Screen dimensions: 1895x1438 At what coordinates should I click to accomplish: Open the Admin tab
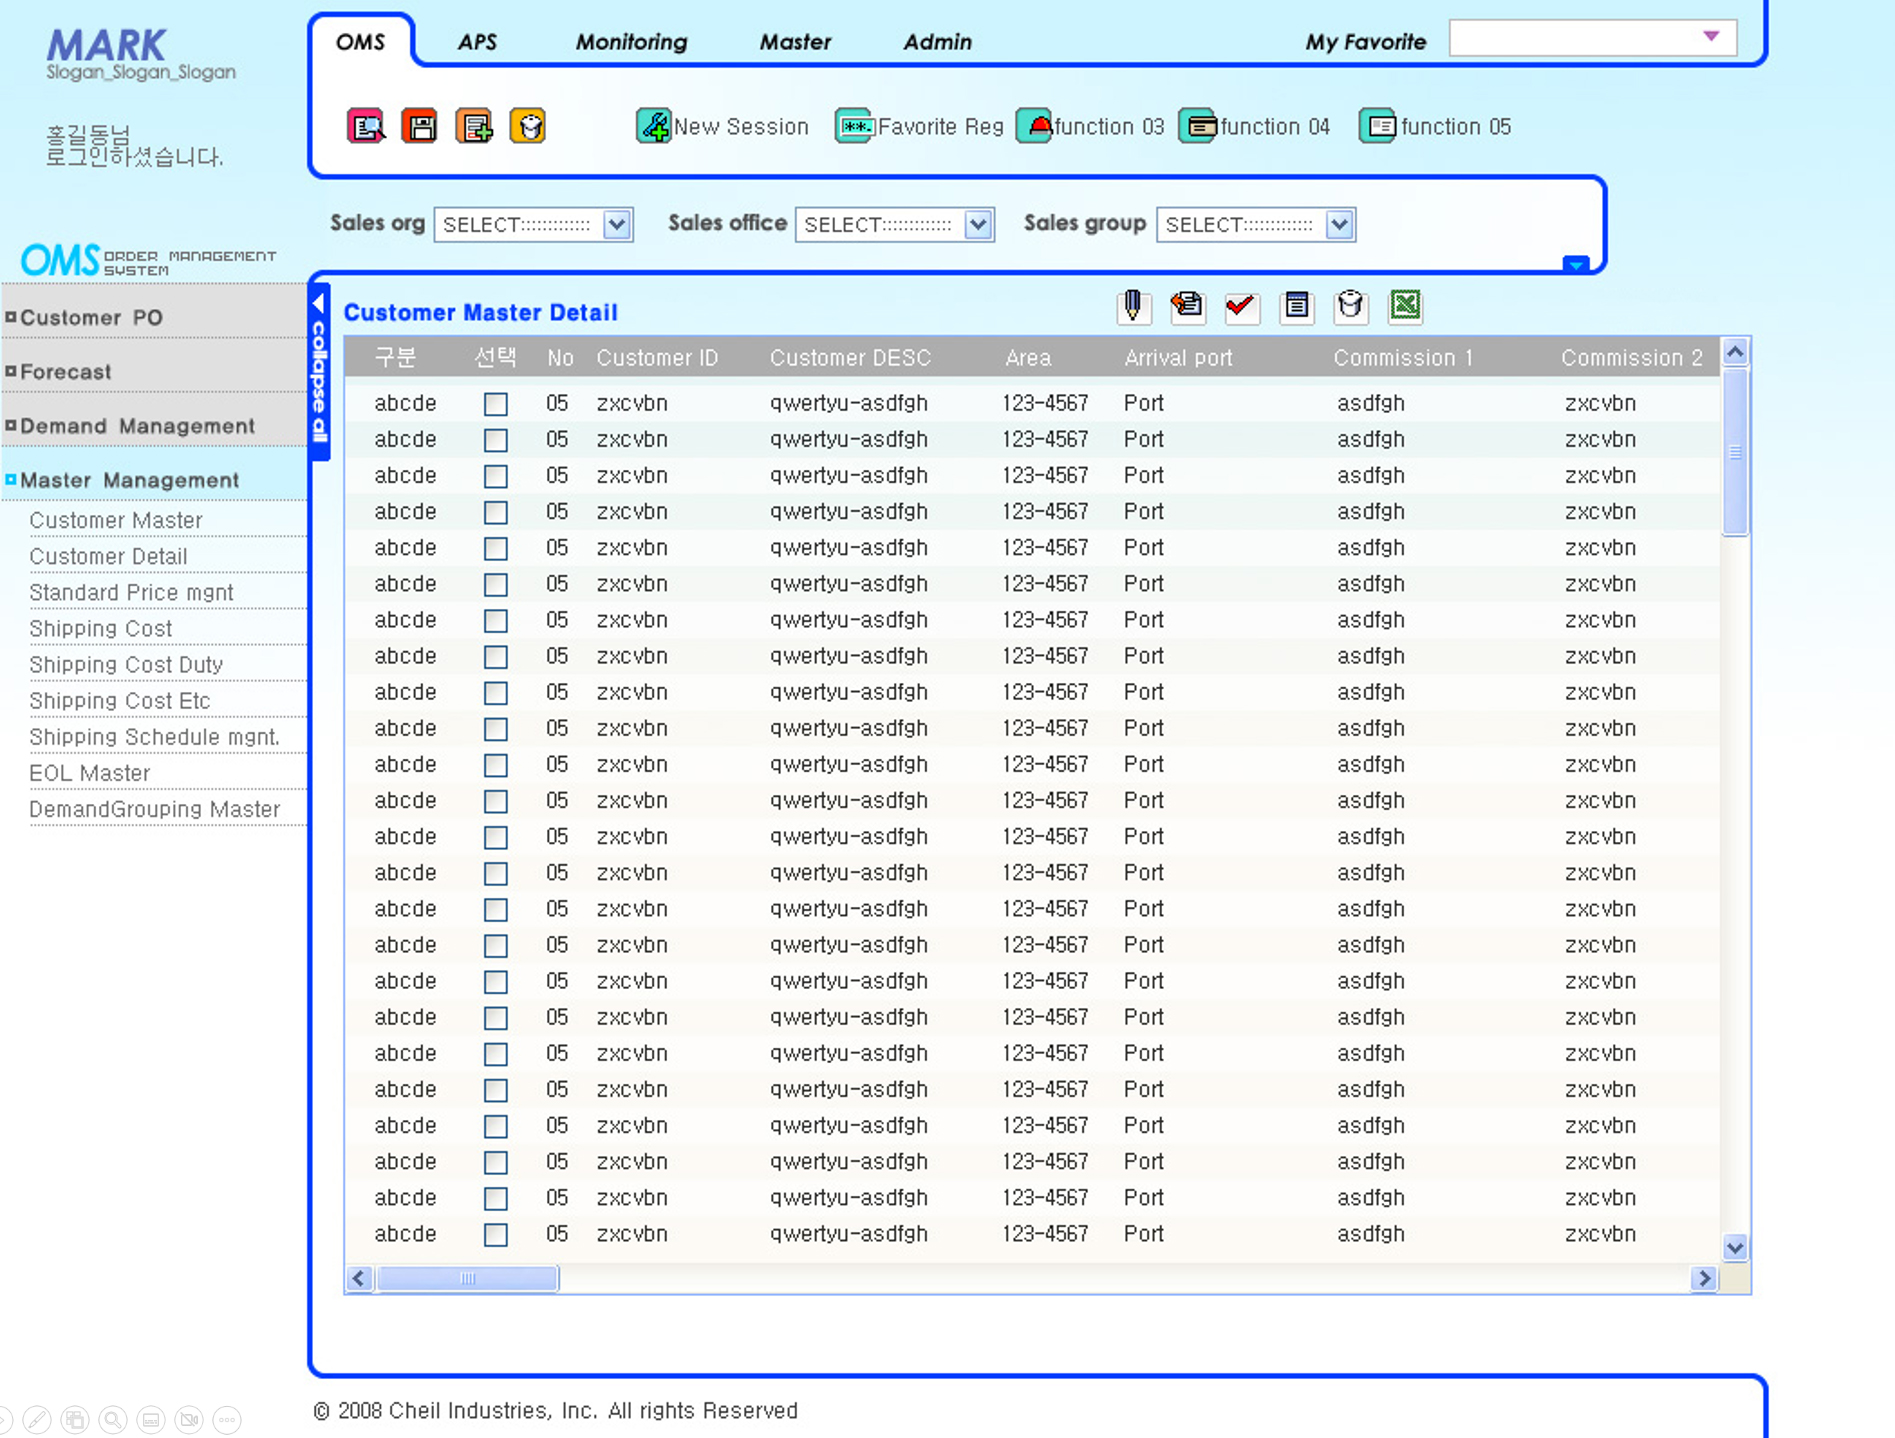937,42
